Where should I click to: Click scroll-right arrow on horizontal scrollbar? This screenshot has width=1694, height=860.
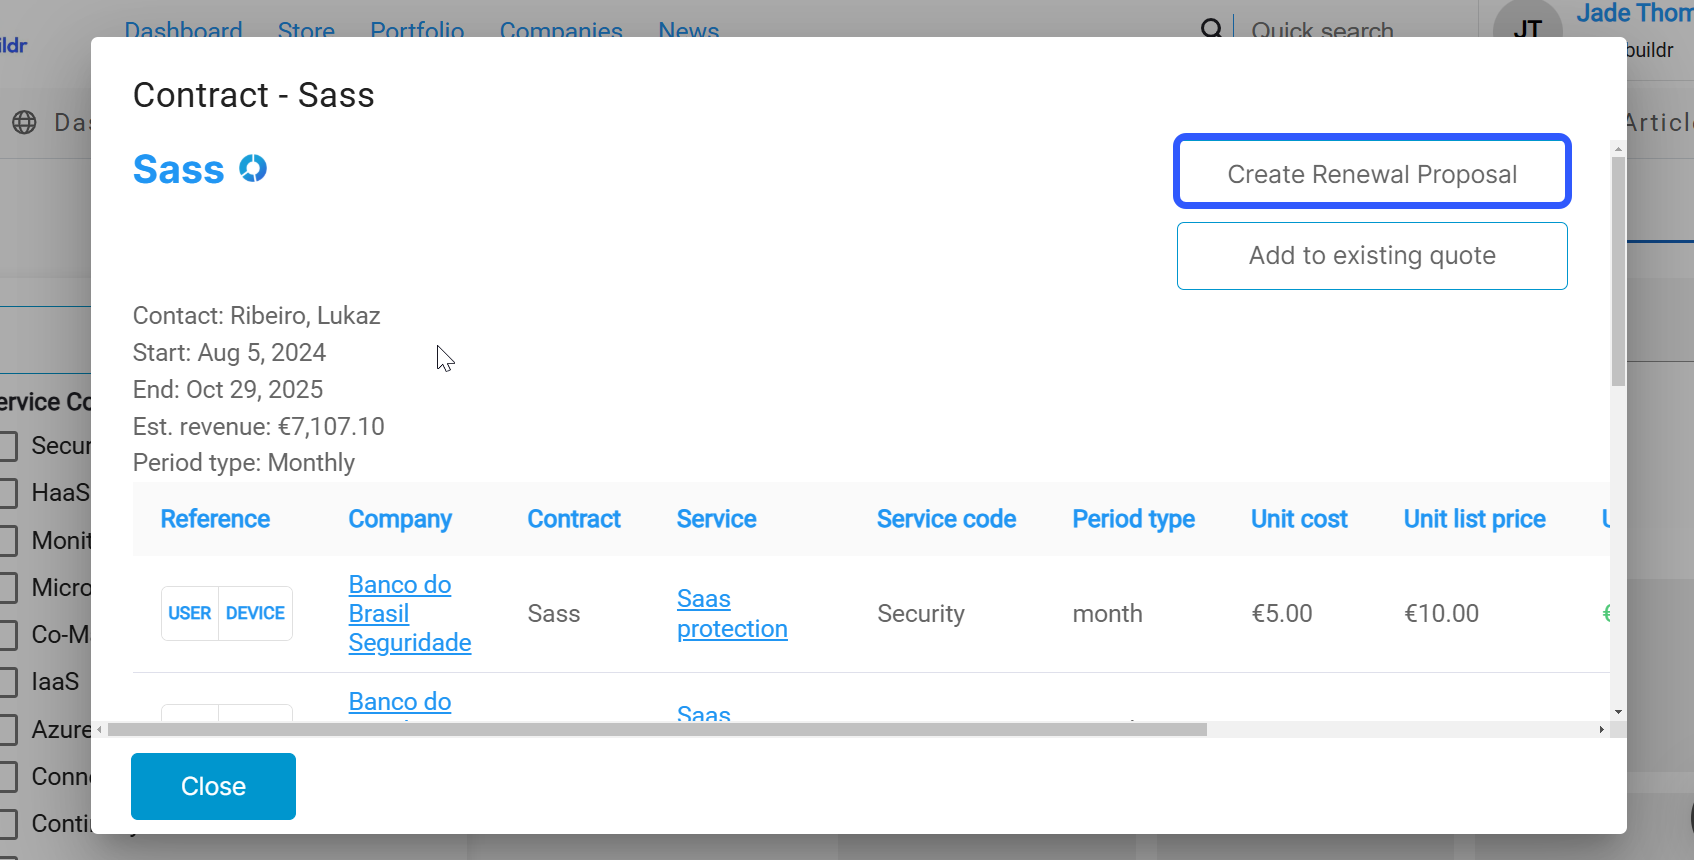click(x=1601, y=730)
